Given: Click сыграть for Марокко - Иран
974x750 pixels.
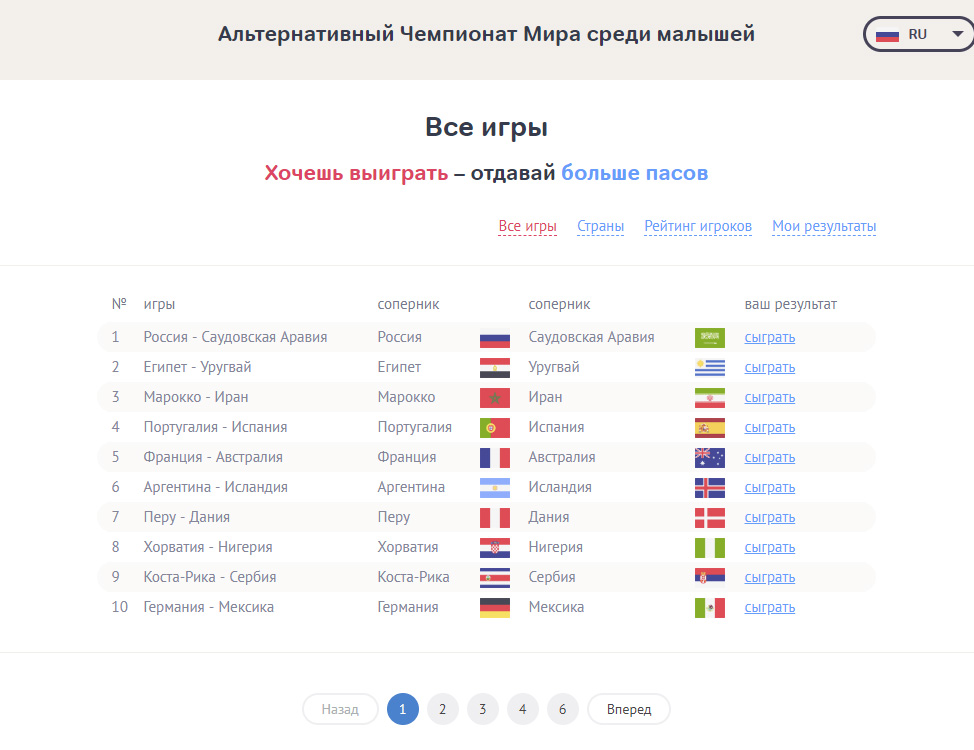Looking at the screenshot, I should pos(770,397).
